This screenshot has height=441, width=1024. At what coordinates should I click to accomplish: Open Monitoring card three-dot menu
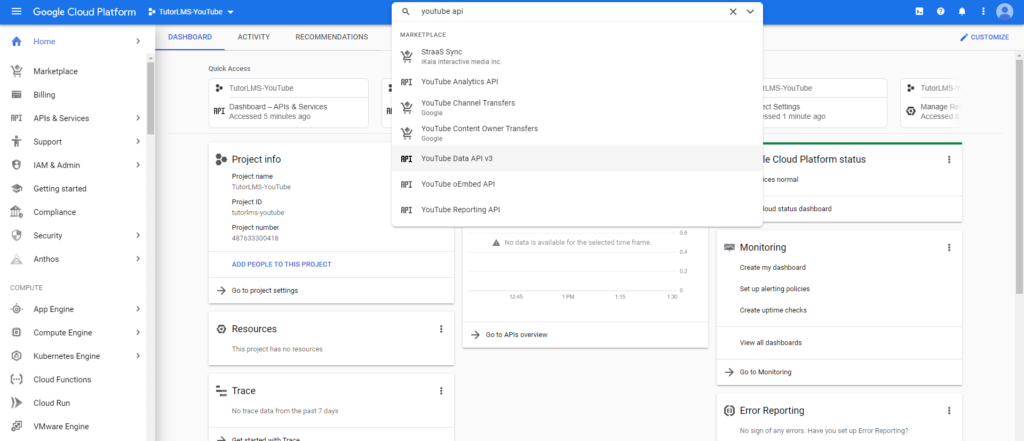[949, 248]
